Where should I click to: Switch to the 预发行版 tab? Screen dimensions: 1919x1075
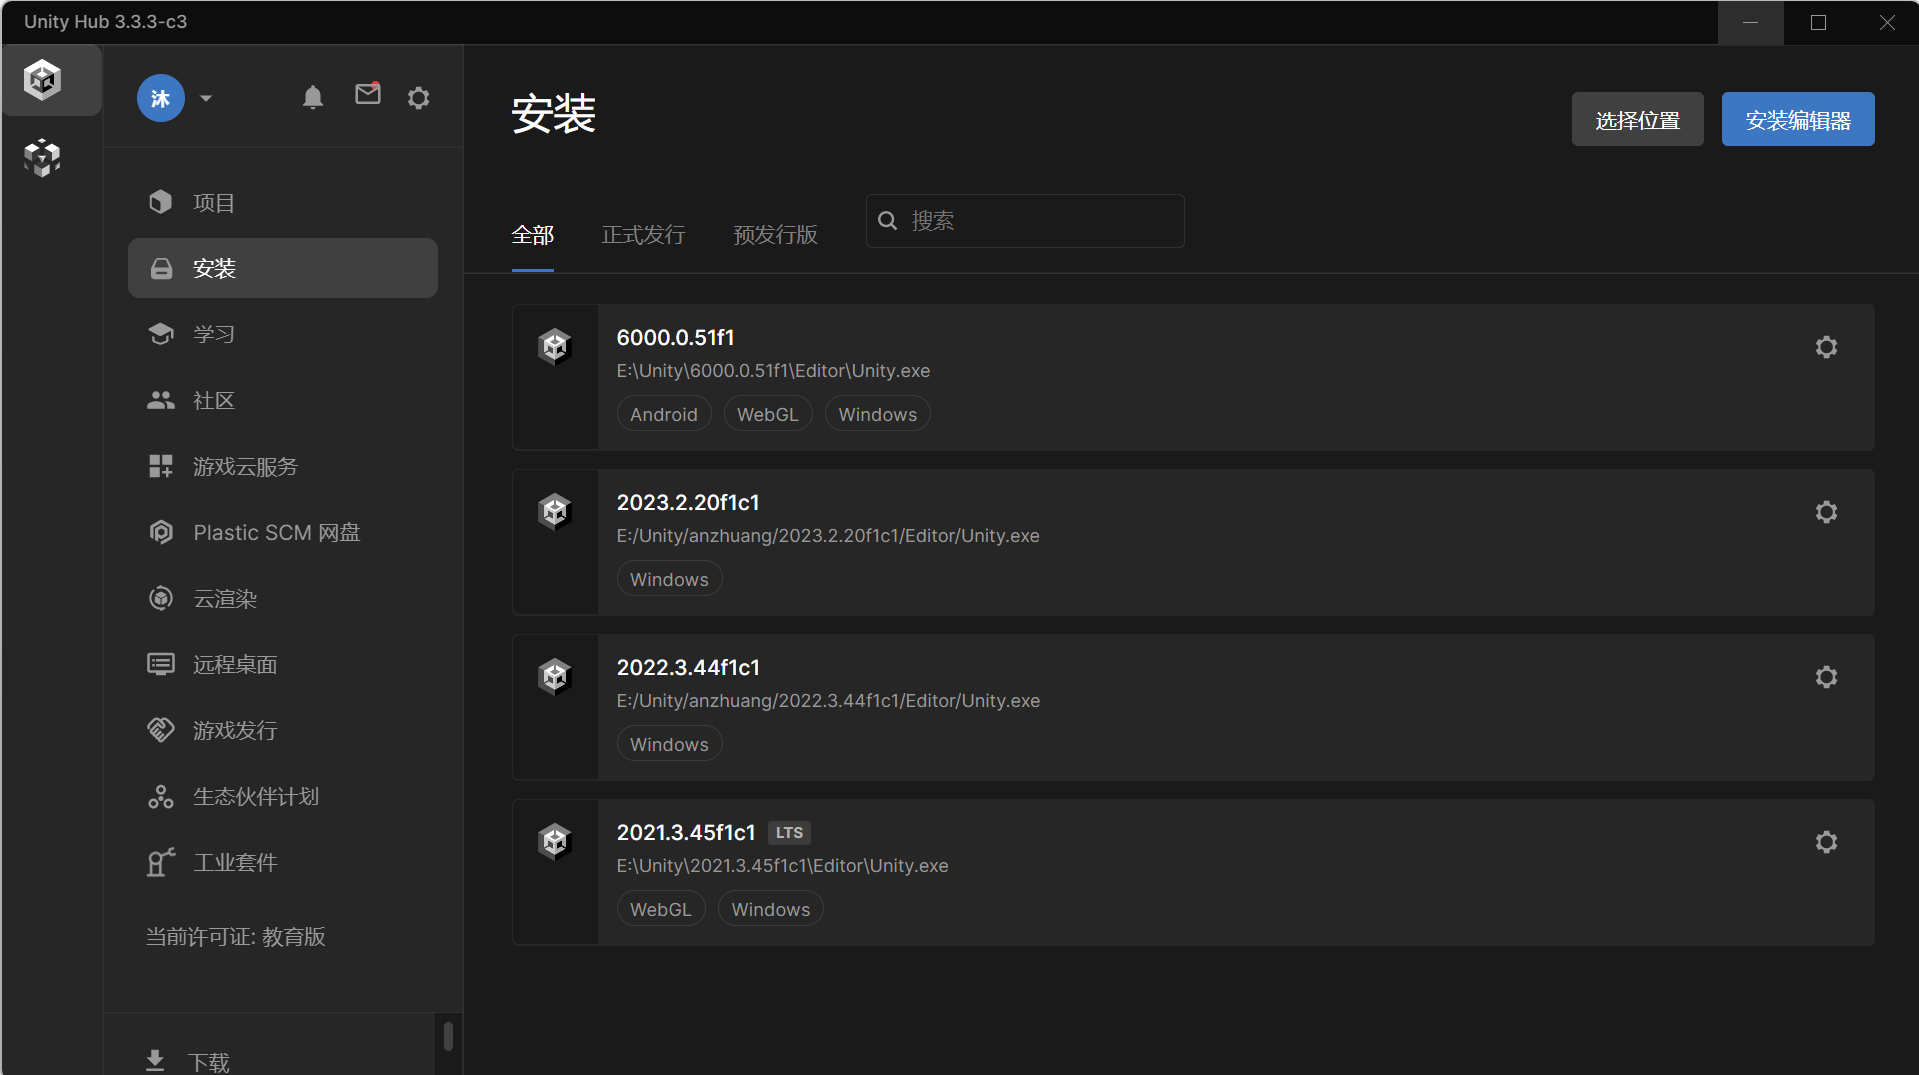775,235
